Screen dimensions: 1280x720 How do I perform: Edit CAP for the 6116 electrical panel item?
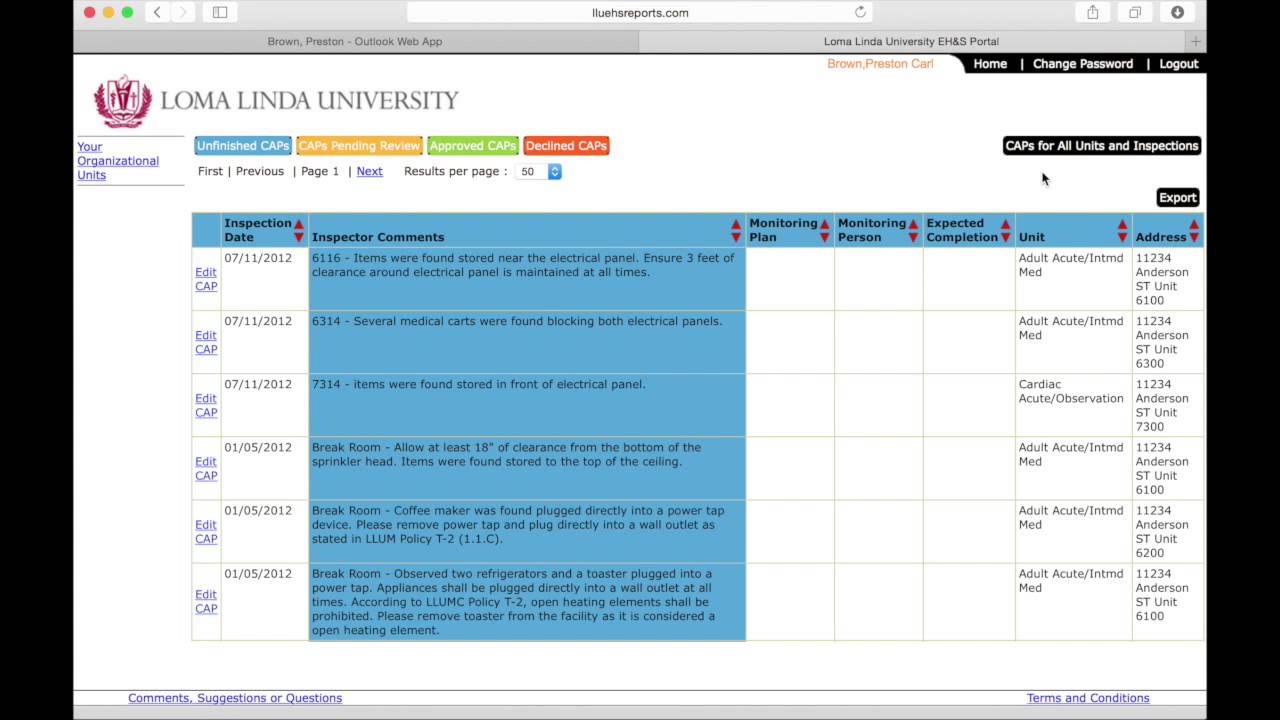tap(206, 279)
